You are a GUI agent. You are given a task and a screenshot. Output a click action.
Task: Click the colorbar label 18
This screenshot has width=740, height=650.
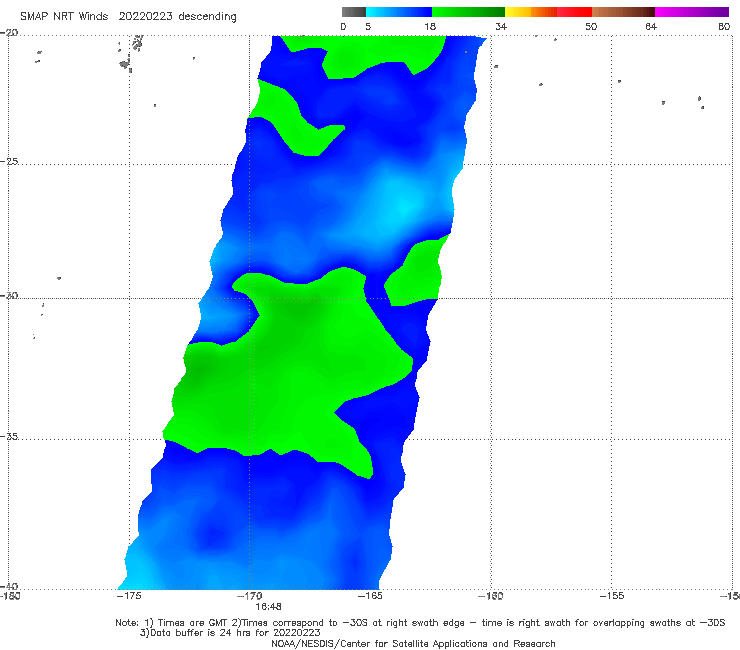tap(430, 27)
